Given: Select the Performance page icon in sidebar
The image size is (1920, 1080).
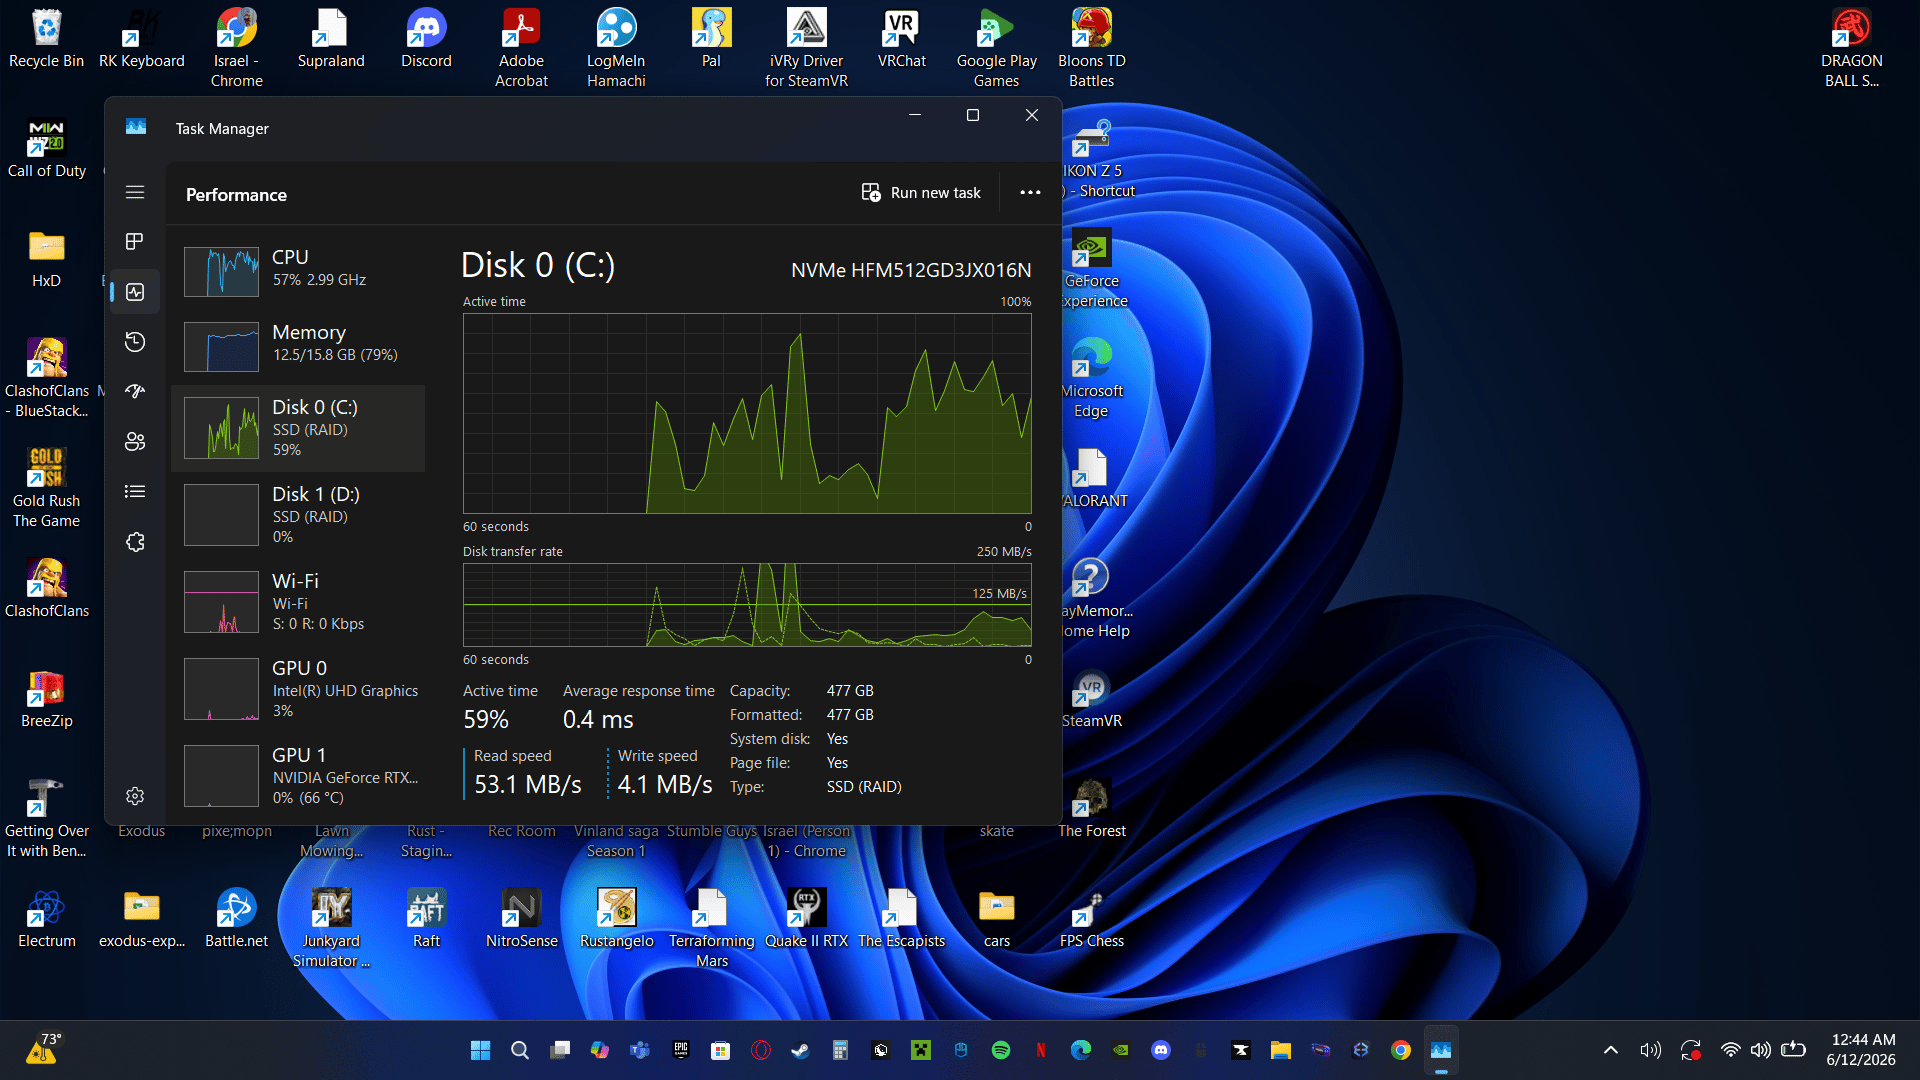Looking at the screenshot, I should point(135,292).
